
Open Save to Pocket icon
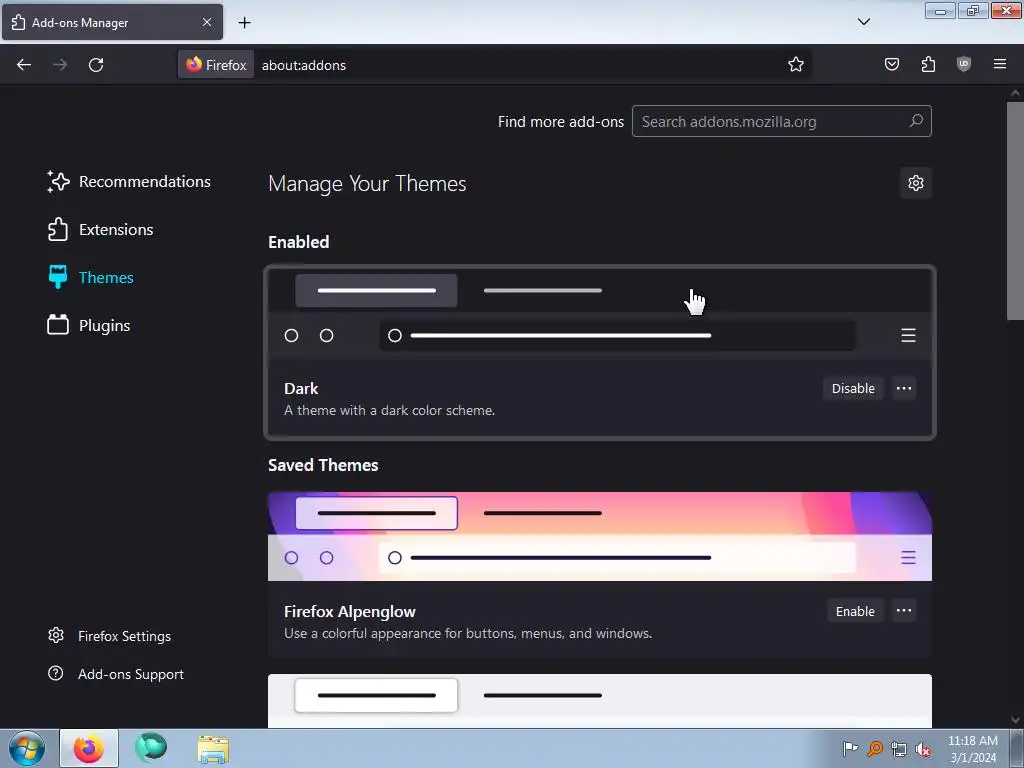[891, 65]
